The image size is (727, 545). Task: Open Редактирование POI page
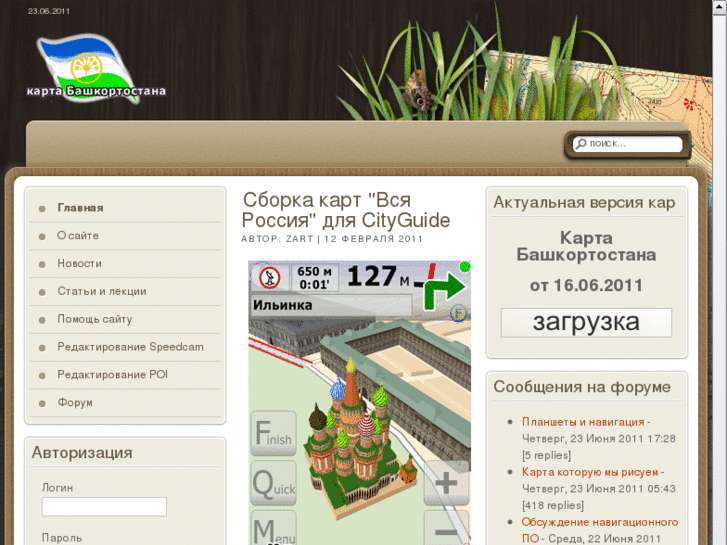click(112, 375)
